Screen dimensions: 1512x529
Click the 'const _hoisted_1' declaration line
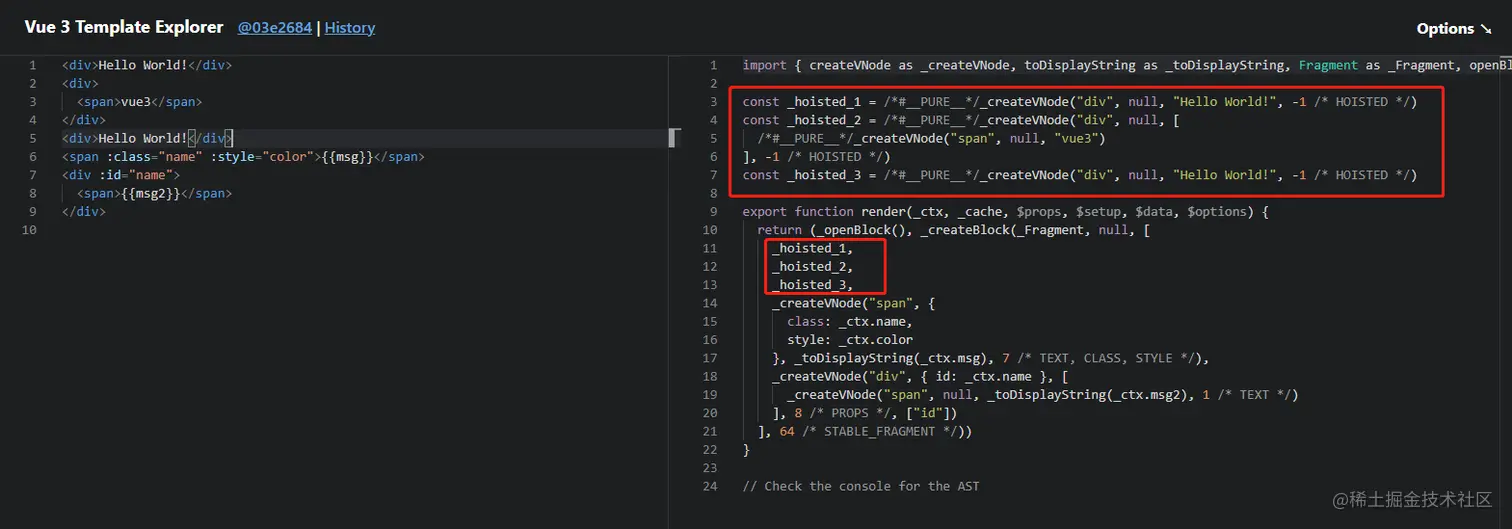[x=1080, y=102]
